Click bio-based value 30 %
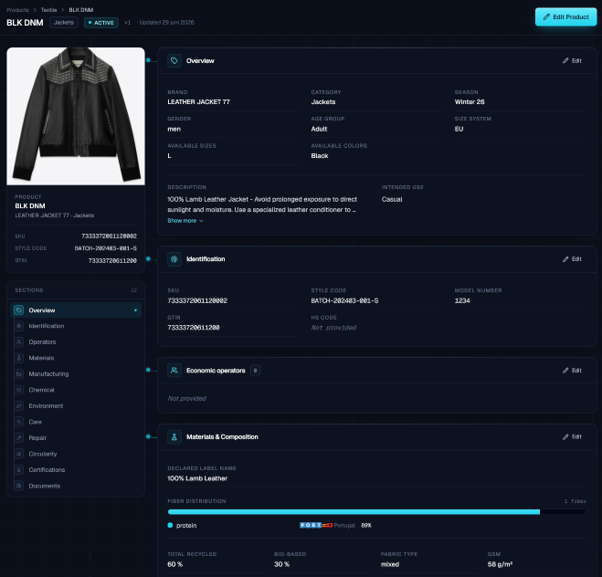The height and width of the screenshot is (577, 602). [282, 564]
